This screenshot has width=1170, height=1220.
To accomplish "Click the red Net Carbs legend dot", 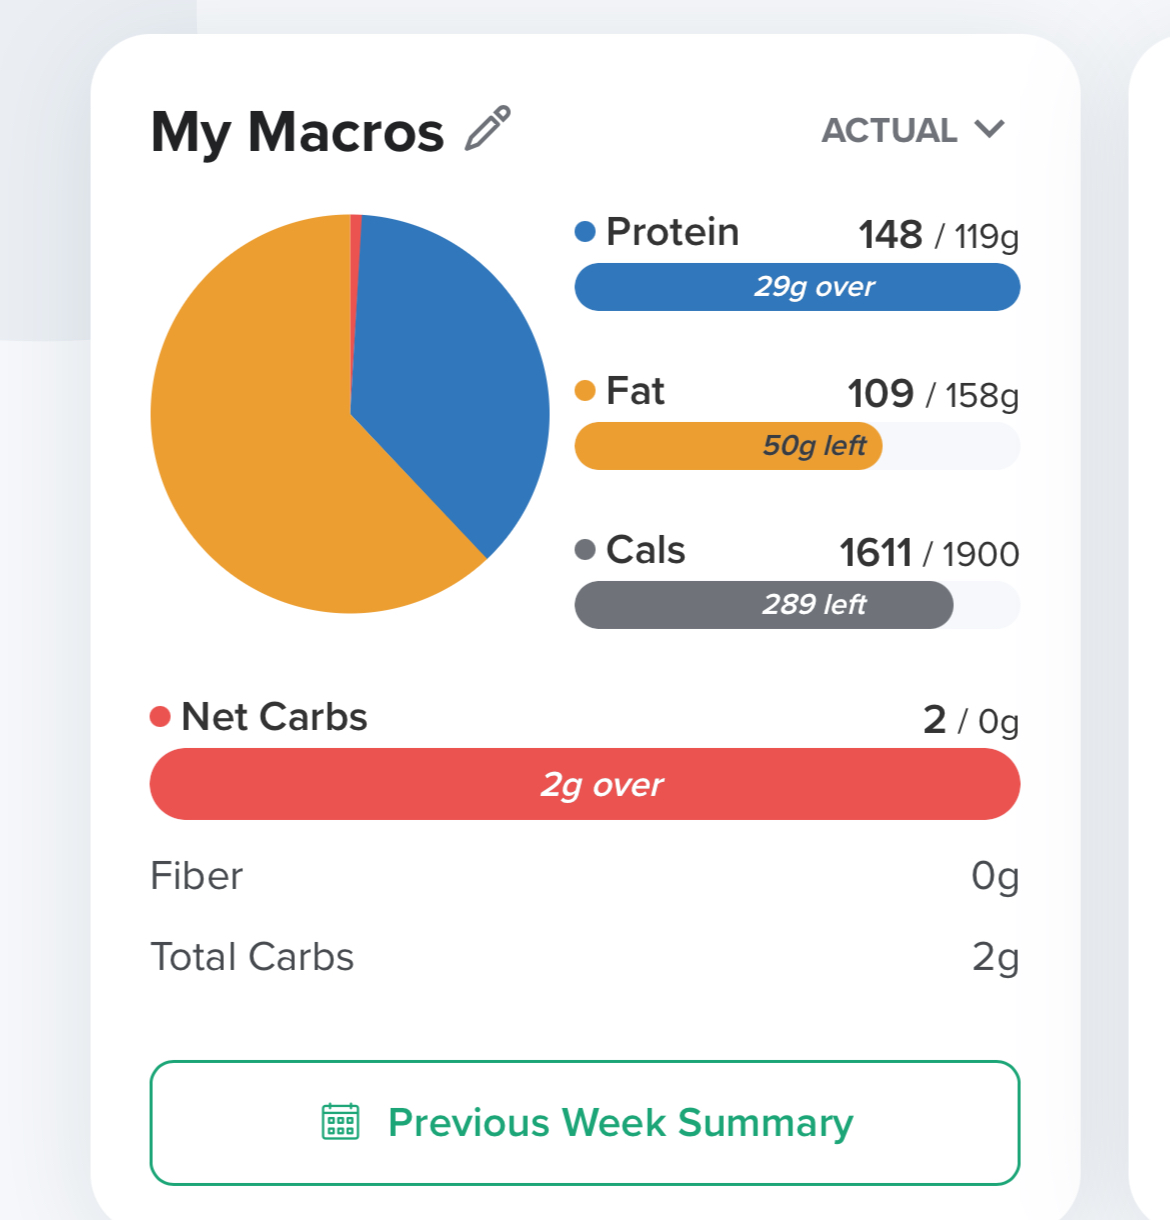I will [160, 717].
